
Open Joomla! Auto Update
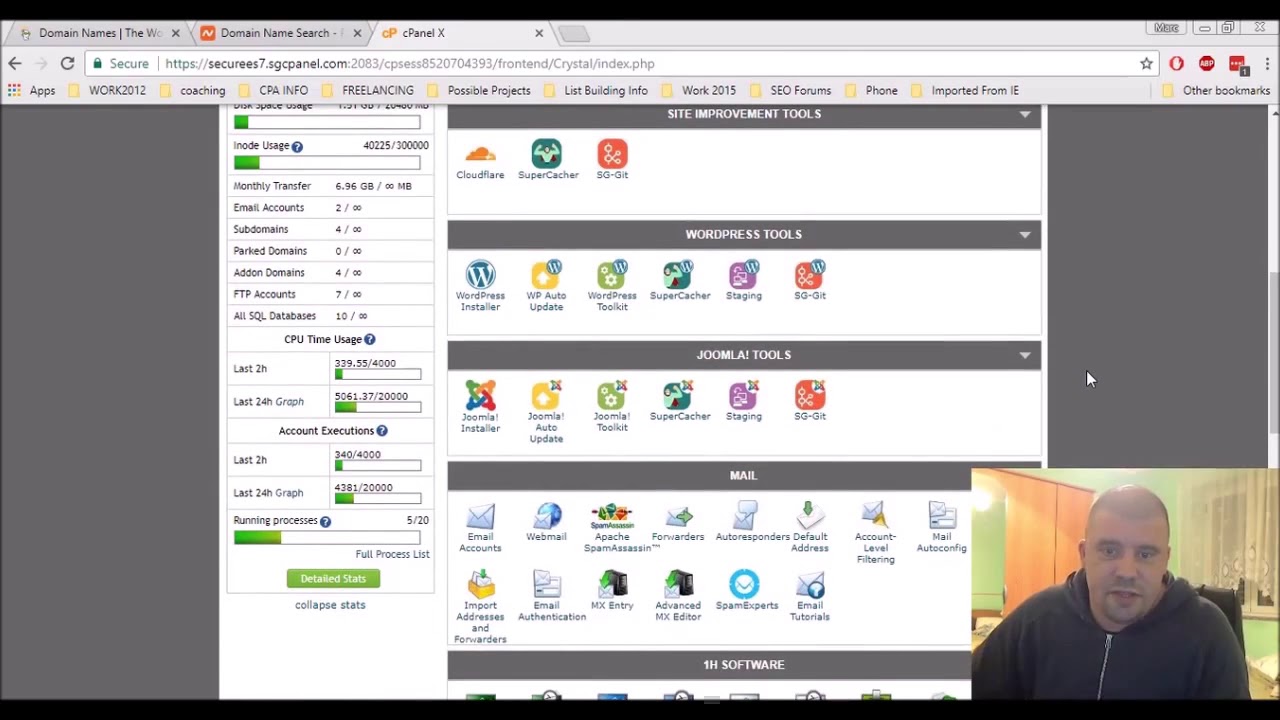[x=546, y=413]
